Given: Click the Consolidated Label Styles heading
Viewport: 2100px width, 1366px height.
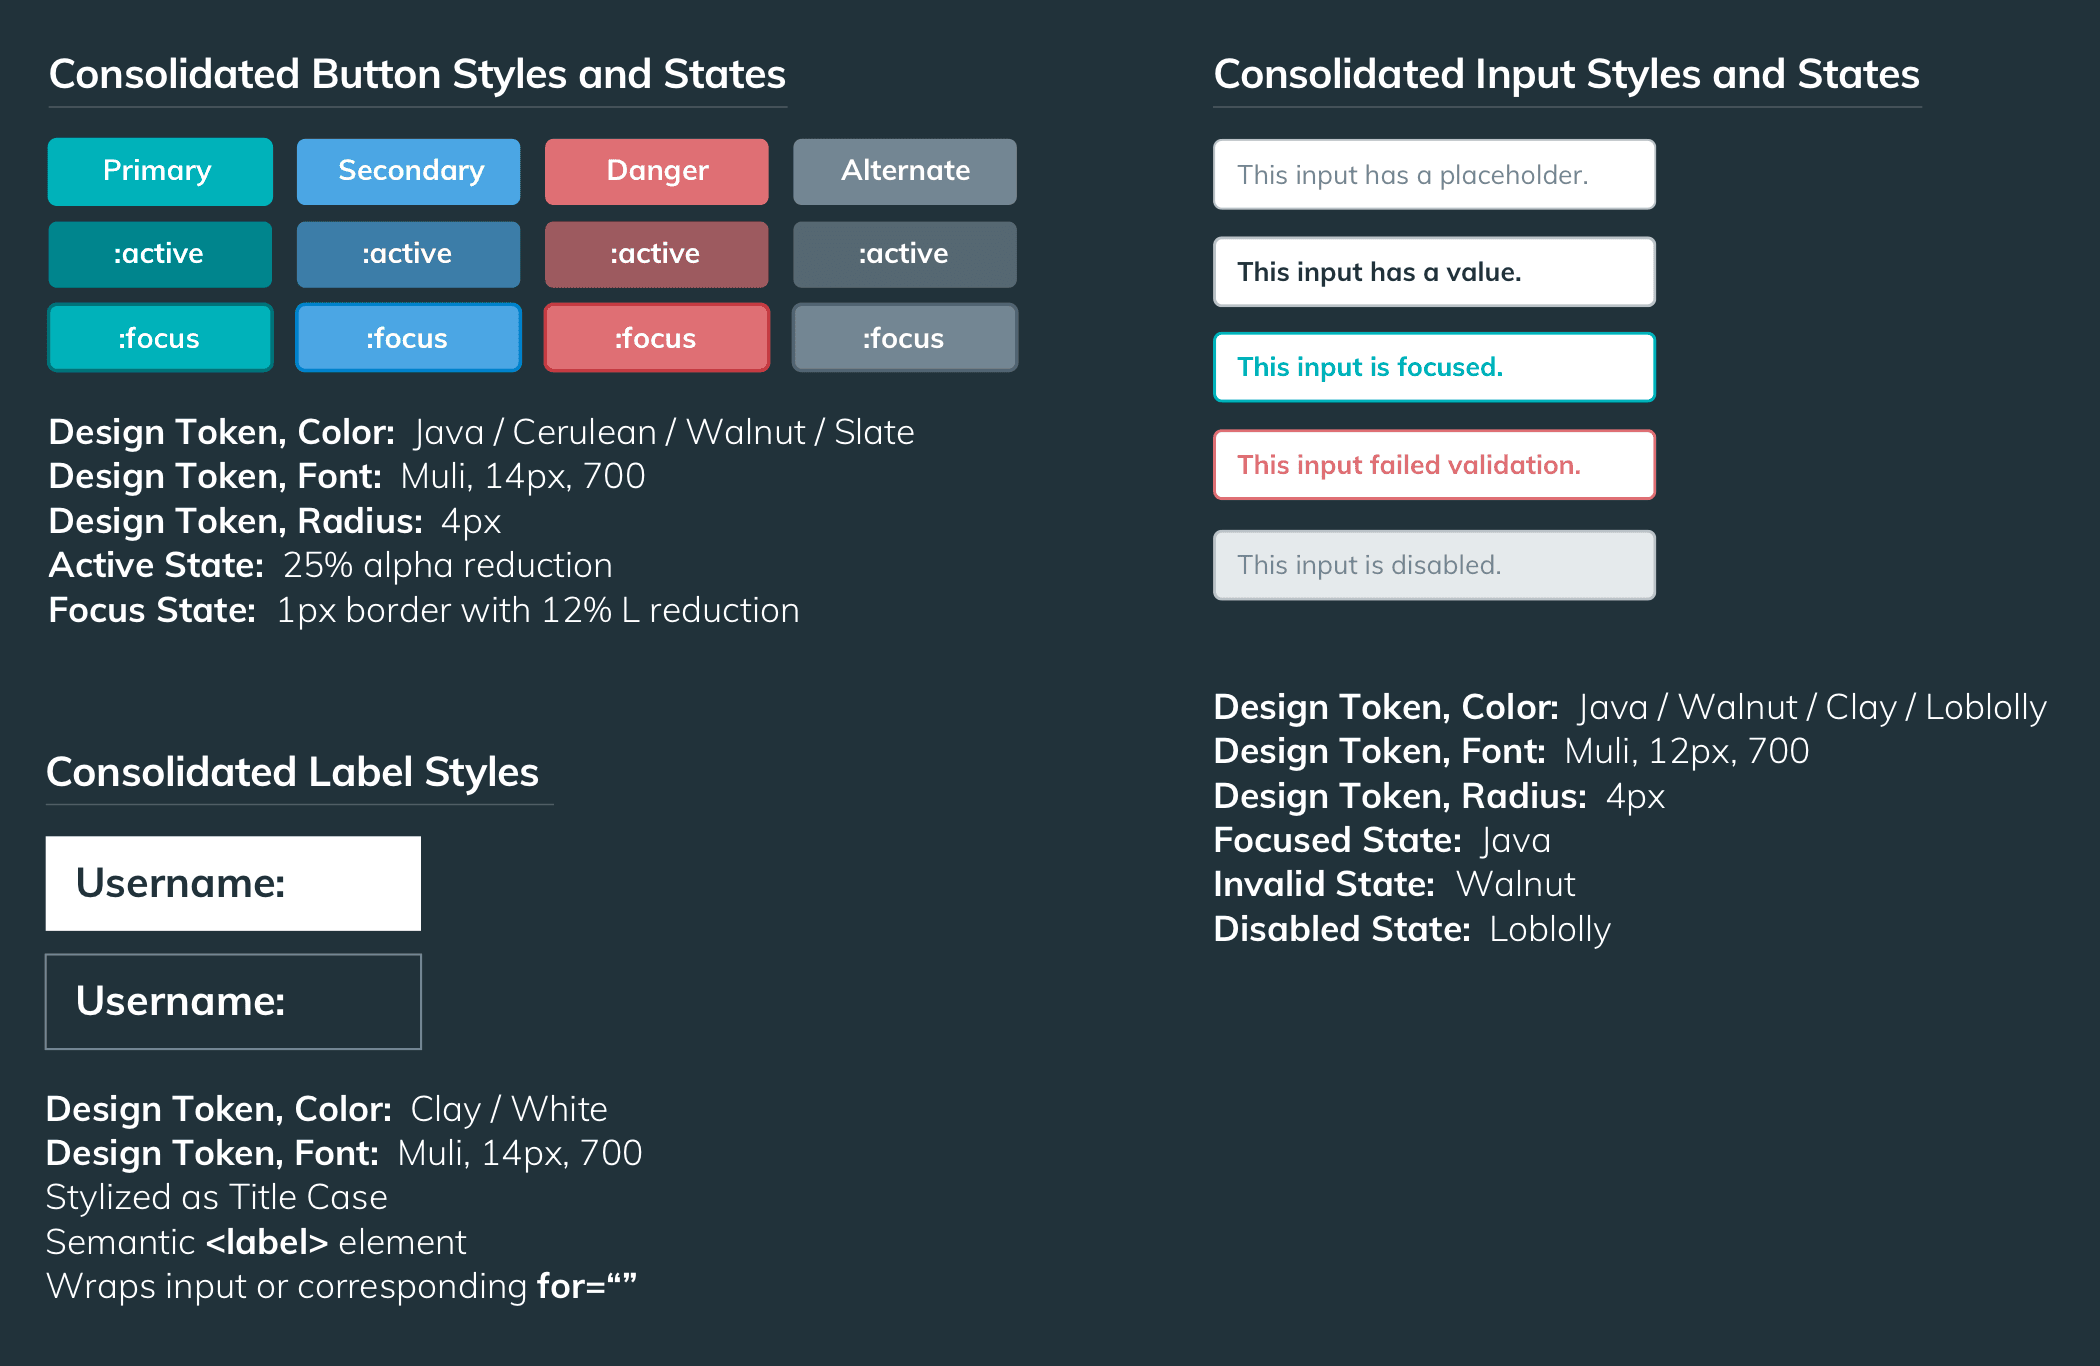Looking at the screenshot, I should [292, 772].
